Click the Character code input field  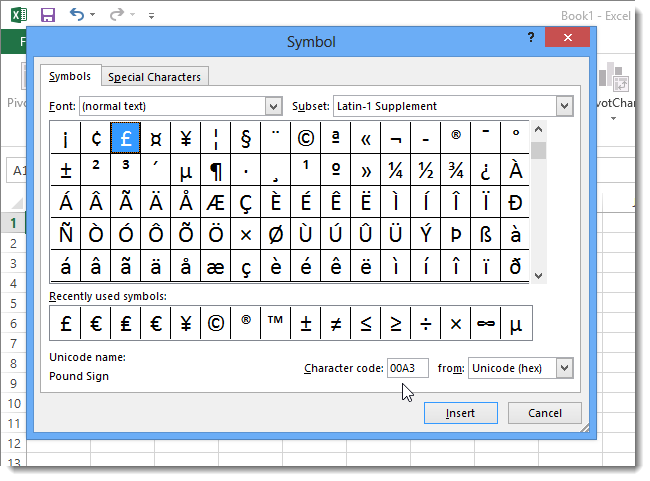pyautogui.click(x=407, y=368)
